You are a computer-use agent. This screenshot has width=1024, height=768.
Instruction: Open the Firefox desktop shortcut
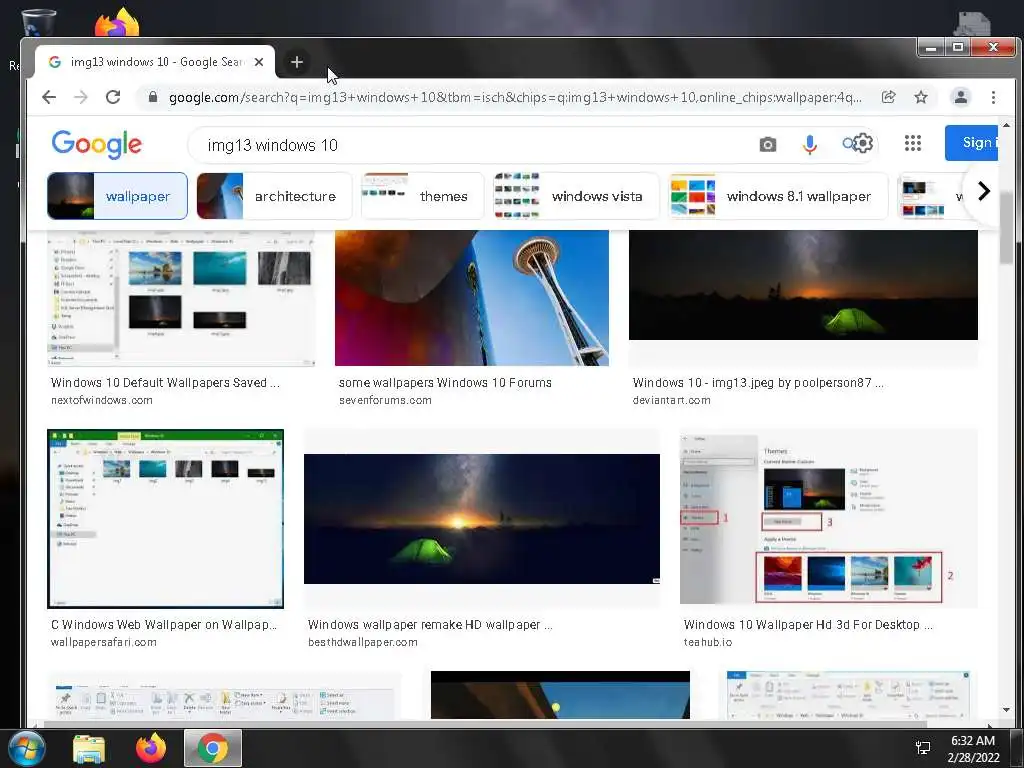pos(117,22)
